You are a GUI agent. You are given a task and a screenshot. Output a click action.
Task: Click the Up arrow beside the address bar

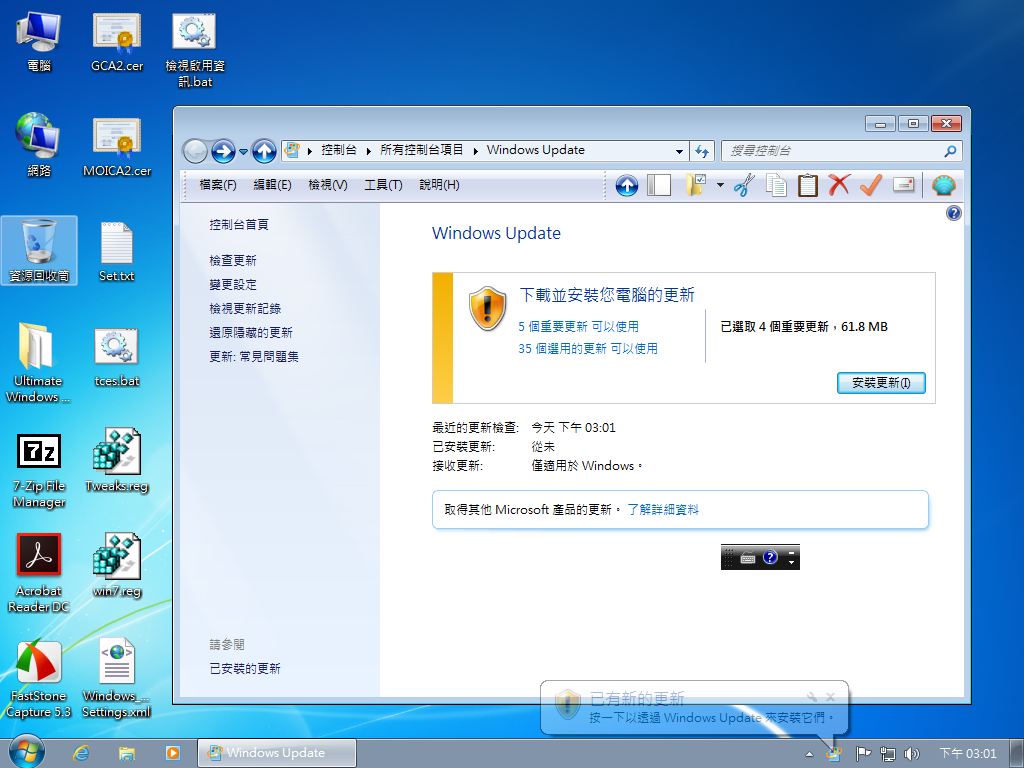coord(264,152)
